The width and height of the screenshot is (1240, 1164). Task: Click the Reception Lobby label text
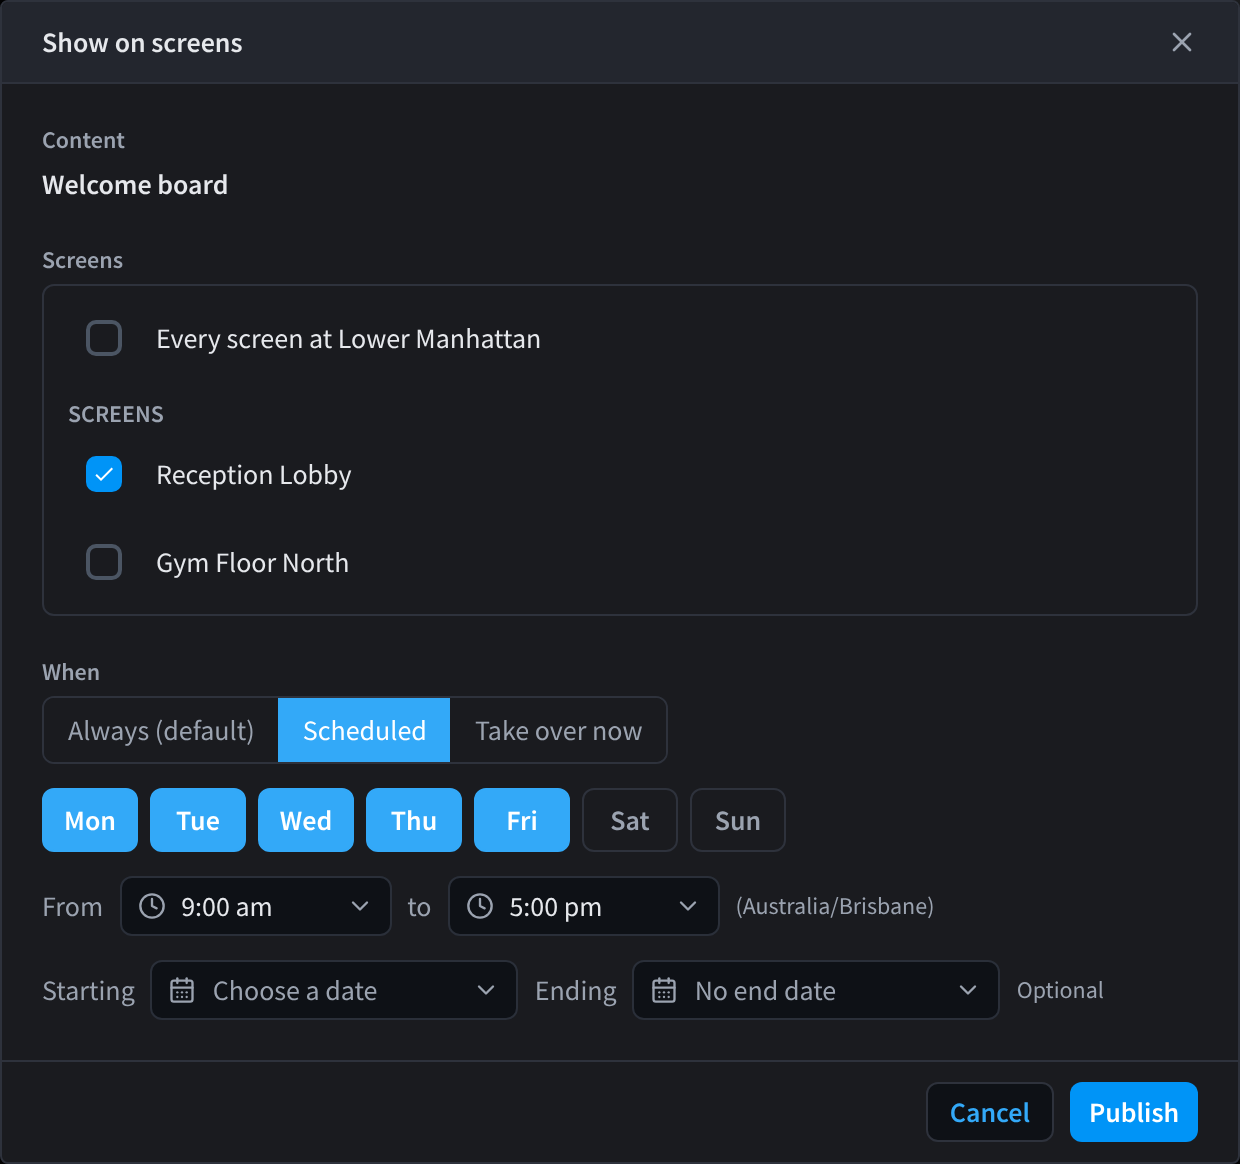point(254,475)
